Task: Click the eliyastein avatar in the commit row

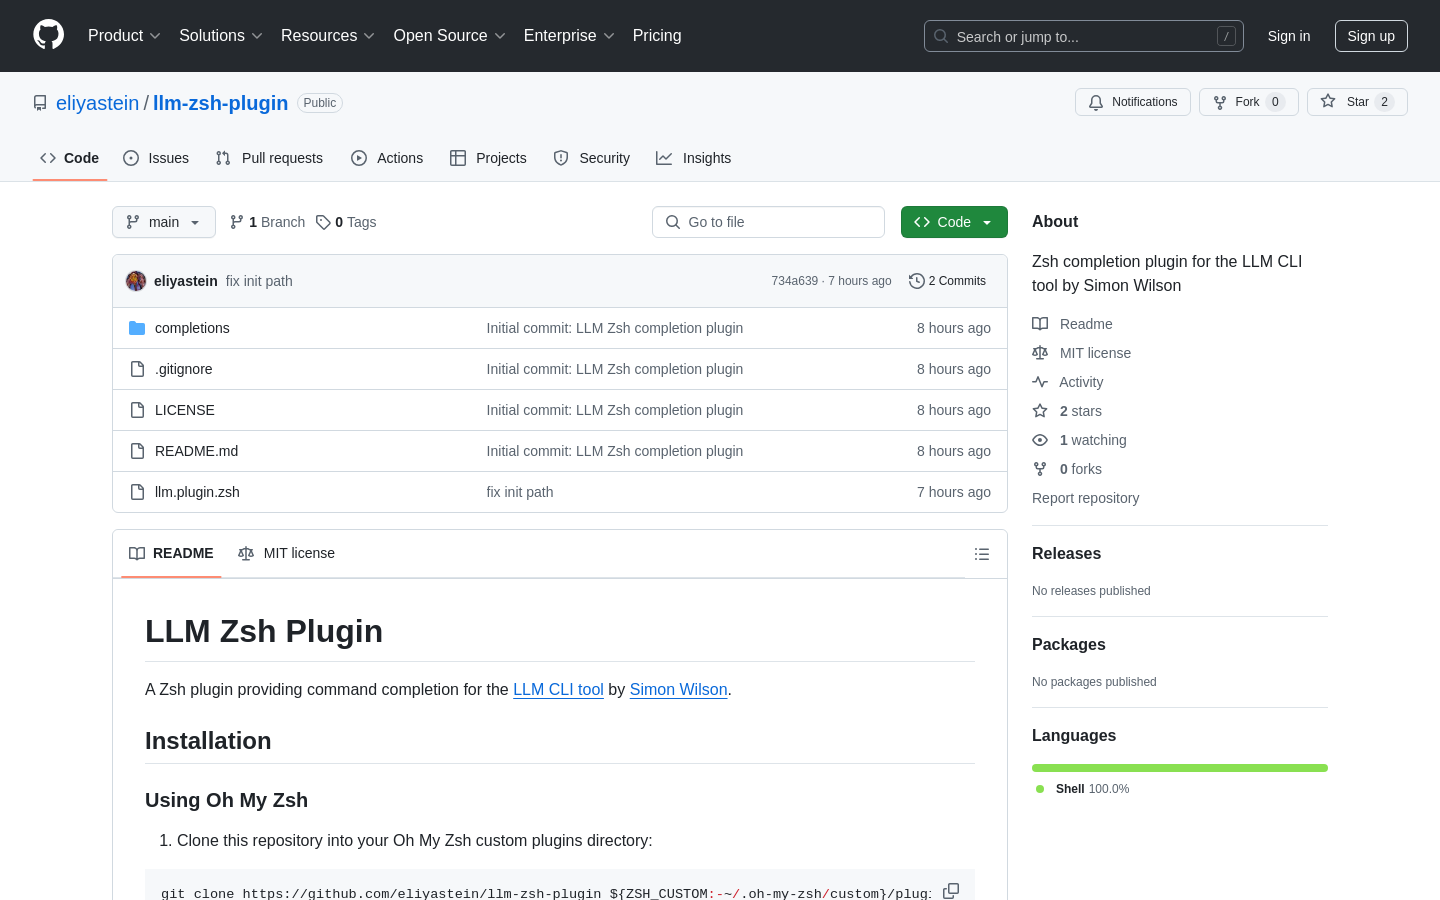Action: point(136,281)
